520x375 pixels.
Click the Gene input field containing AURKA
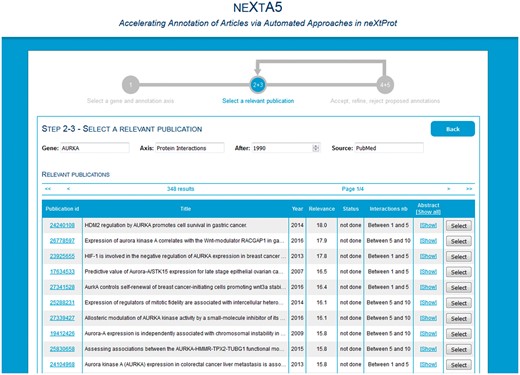(x=95, y=148)
